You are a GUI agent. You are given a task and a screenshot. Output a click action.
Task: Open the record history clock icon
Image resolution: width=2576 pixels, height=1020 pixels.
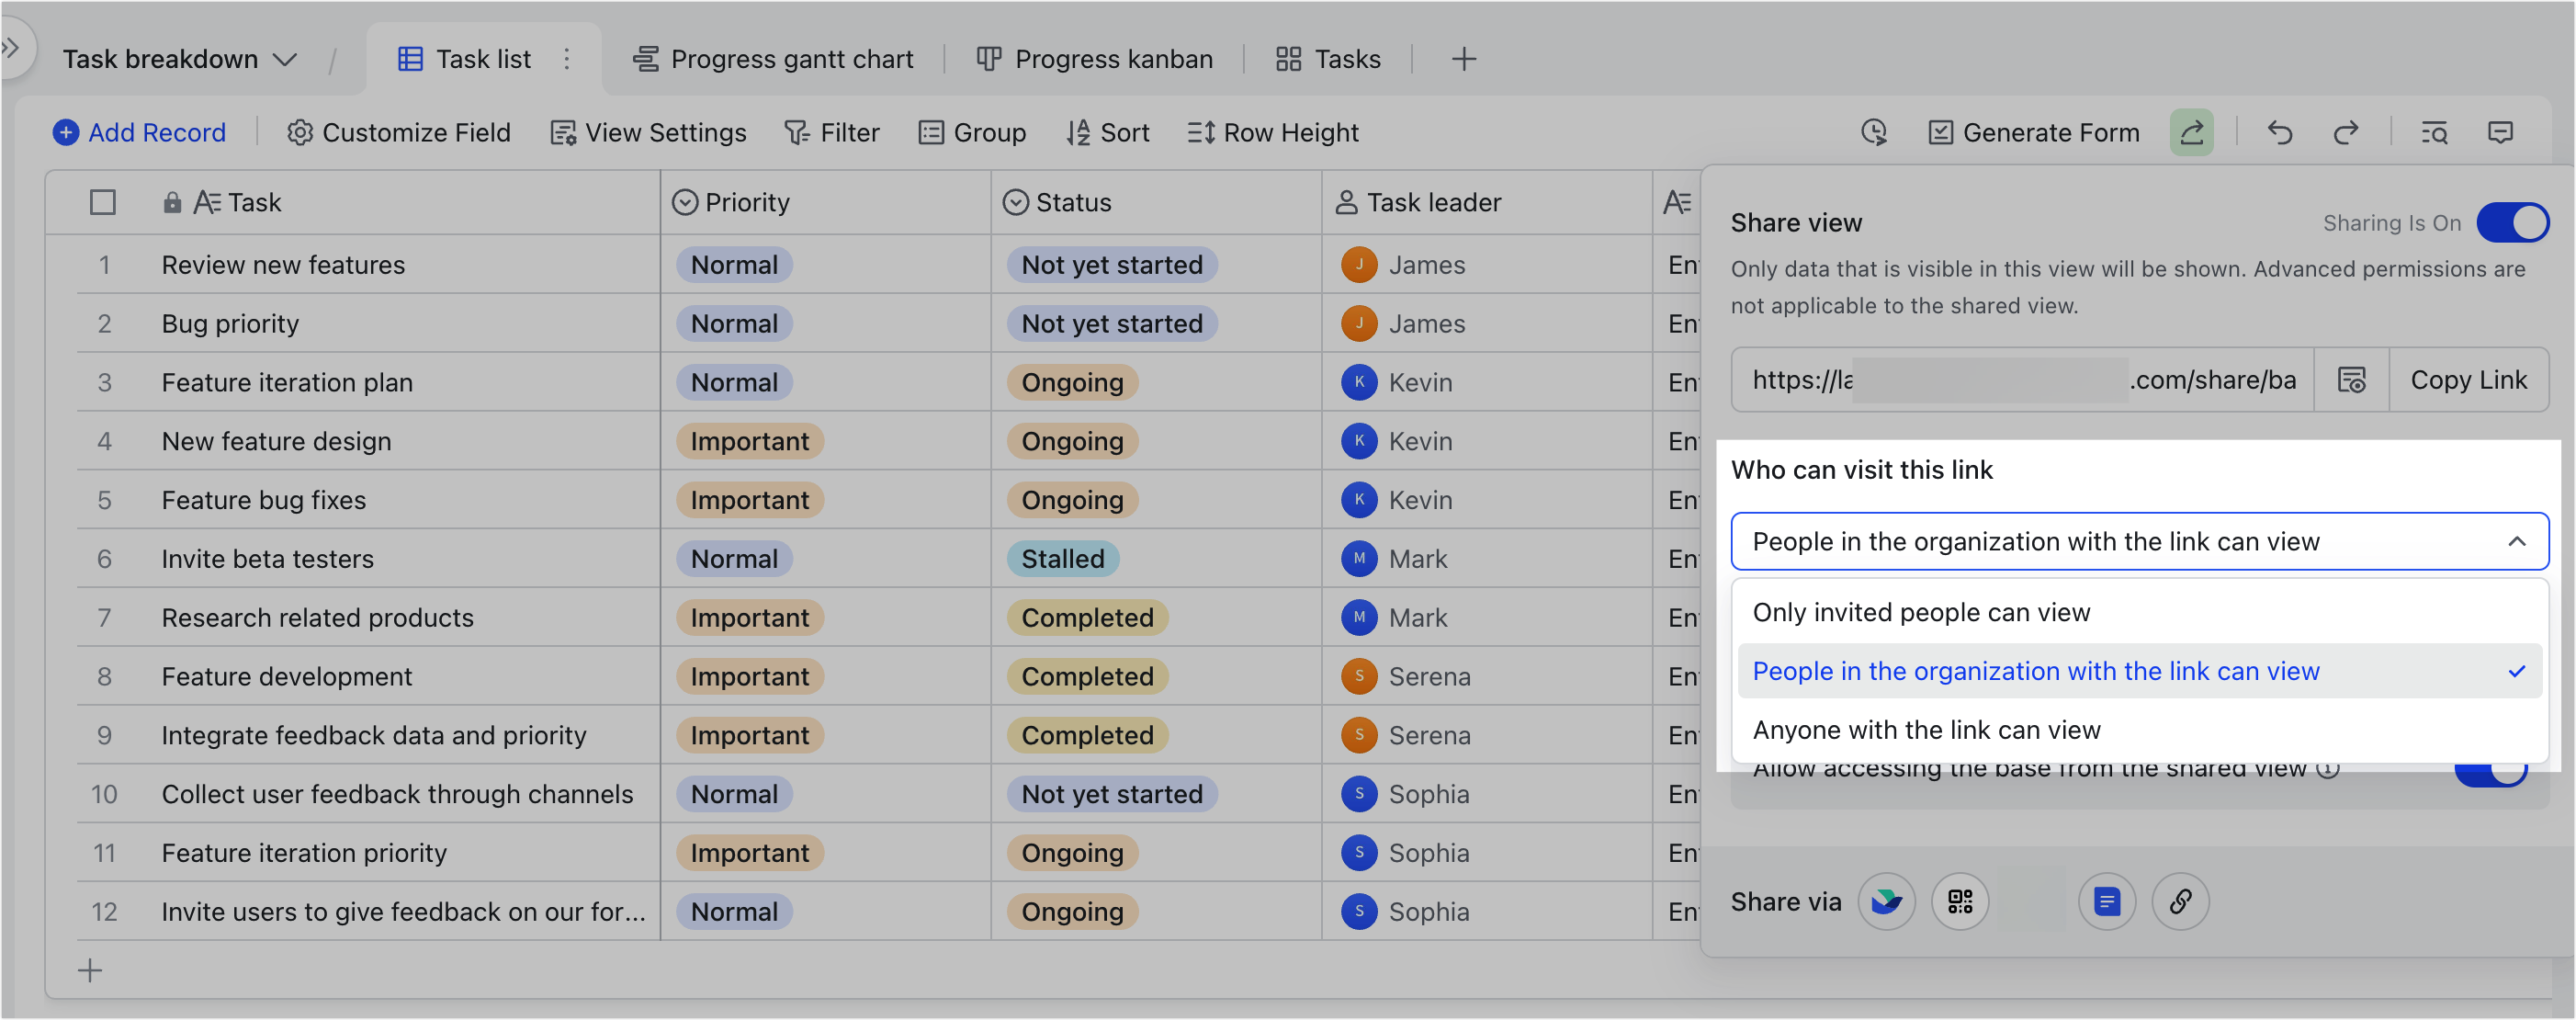[1874, 132]
